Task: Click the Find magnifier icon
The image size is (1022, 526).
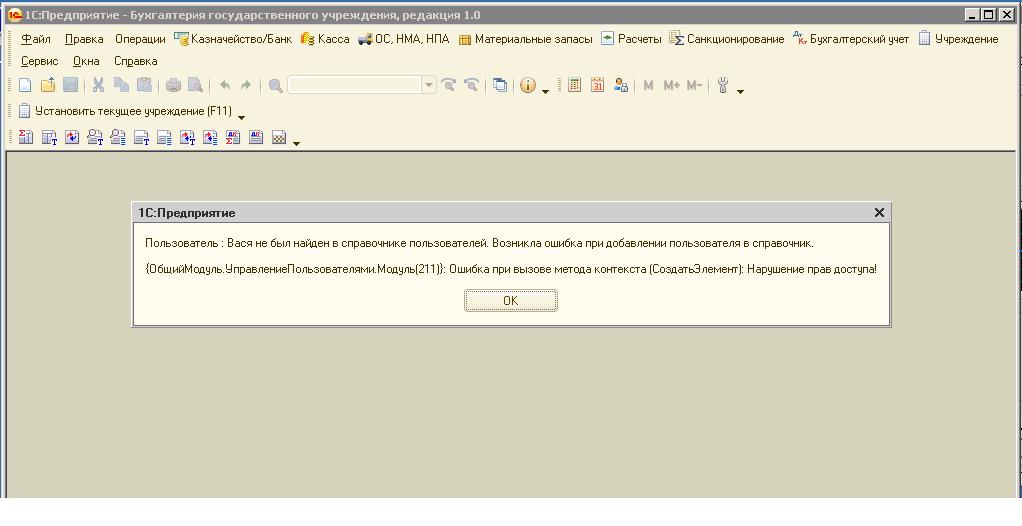Action: click(x=275, y=85)
